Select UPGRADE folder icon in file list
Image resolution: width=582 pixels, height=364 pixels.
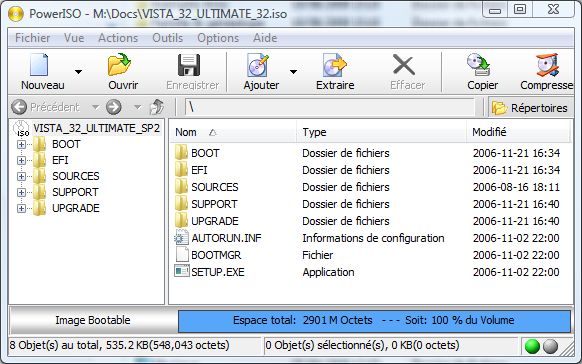pyautogui.click(x=181, y=221)
